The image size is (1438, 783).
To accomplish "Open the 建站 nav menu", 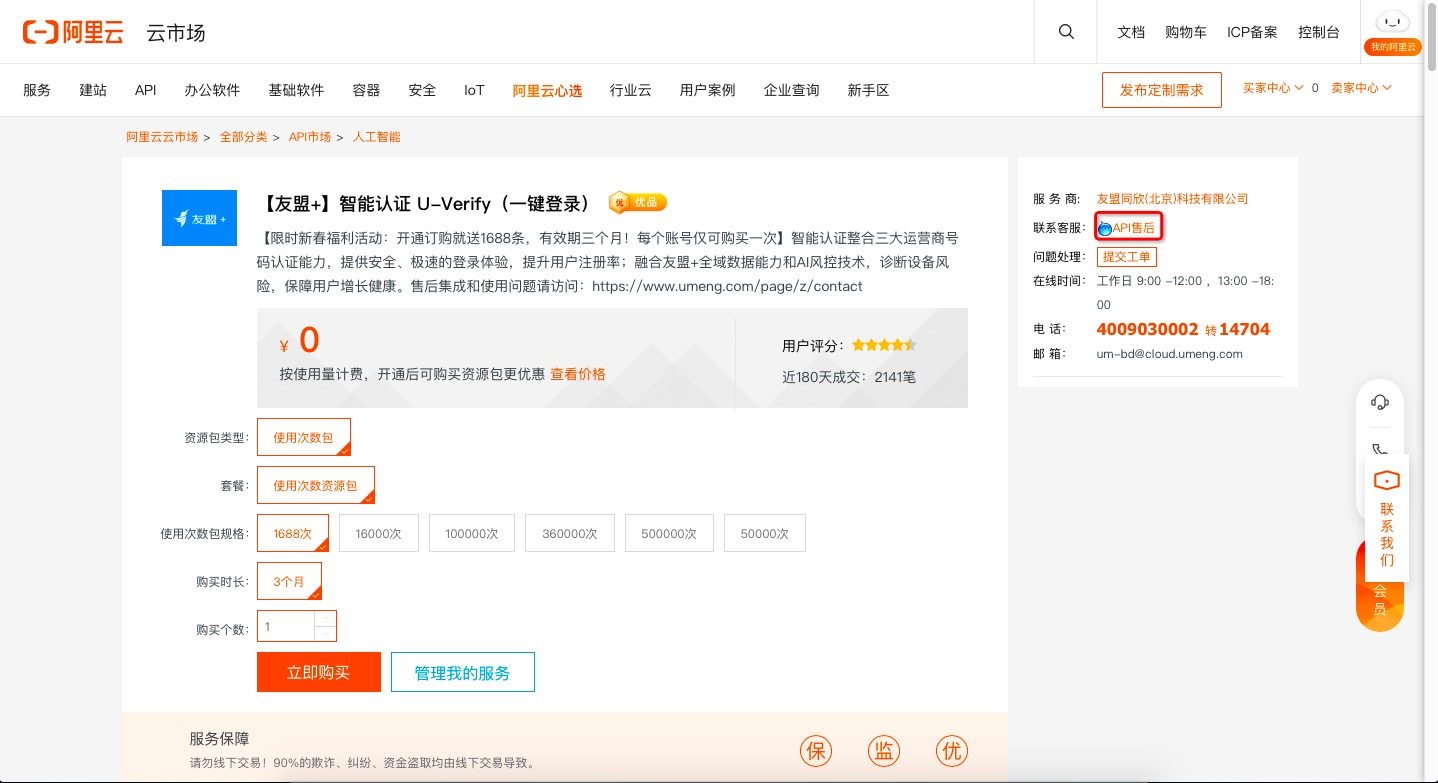I will [x=93, y=90].
